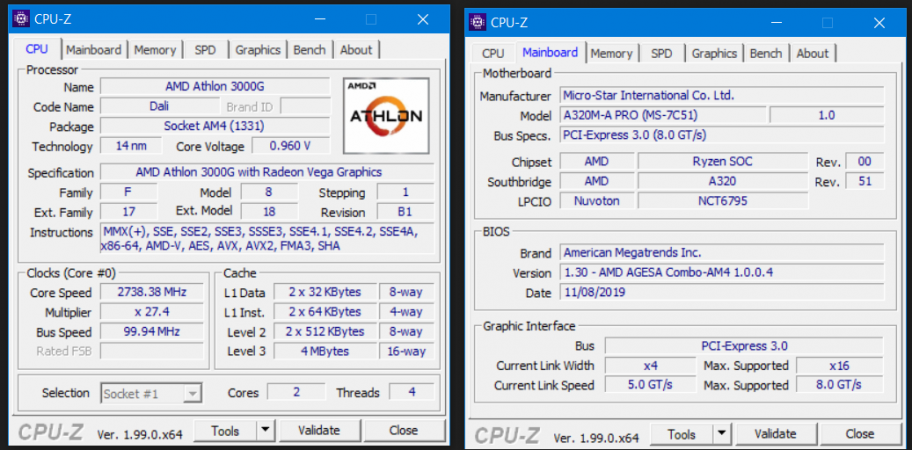Screen dimensions: 912x450
Task: Click Manufacturer value Micro-Star International Co. Ltd.
Action: [x=722, y=95]
